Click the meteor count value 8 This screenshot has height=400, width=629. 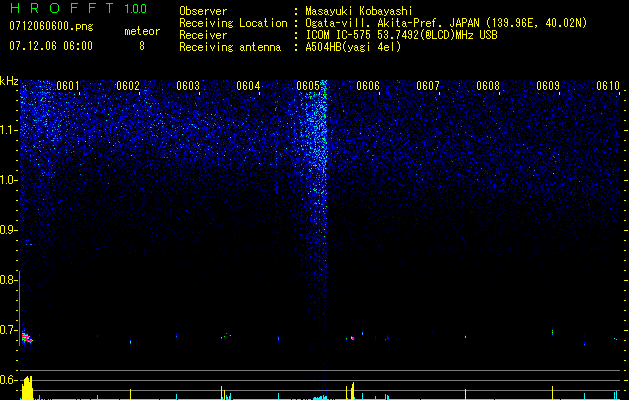(x=142, y=46)
